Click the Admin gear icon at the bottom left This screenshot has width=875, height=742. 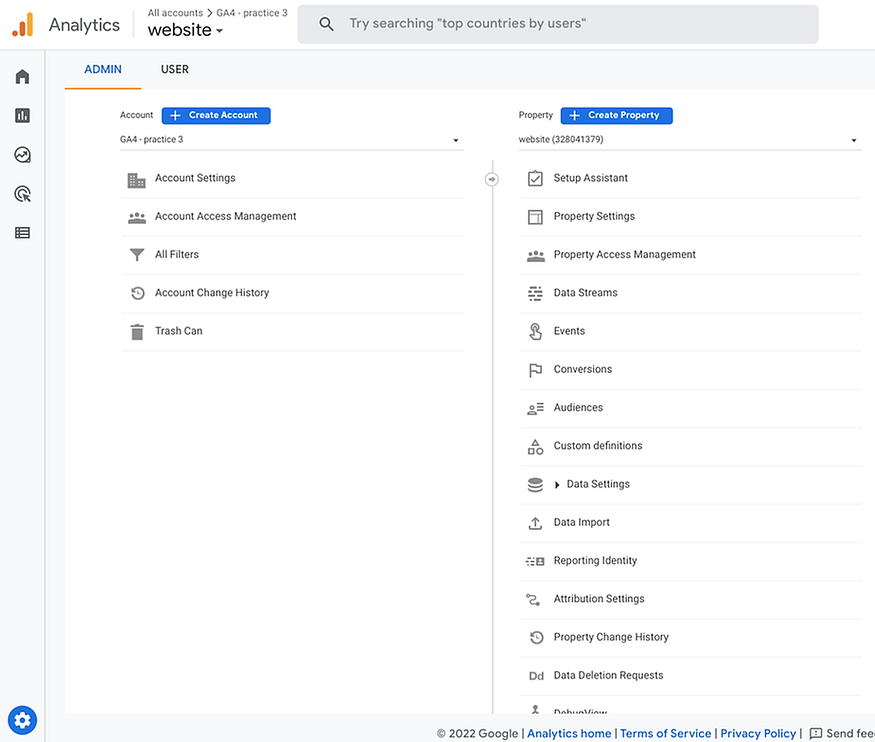22,720
